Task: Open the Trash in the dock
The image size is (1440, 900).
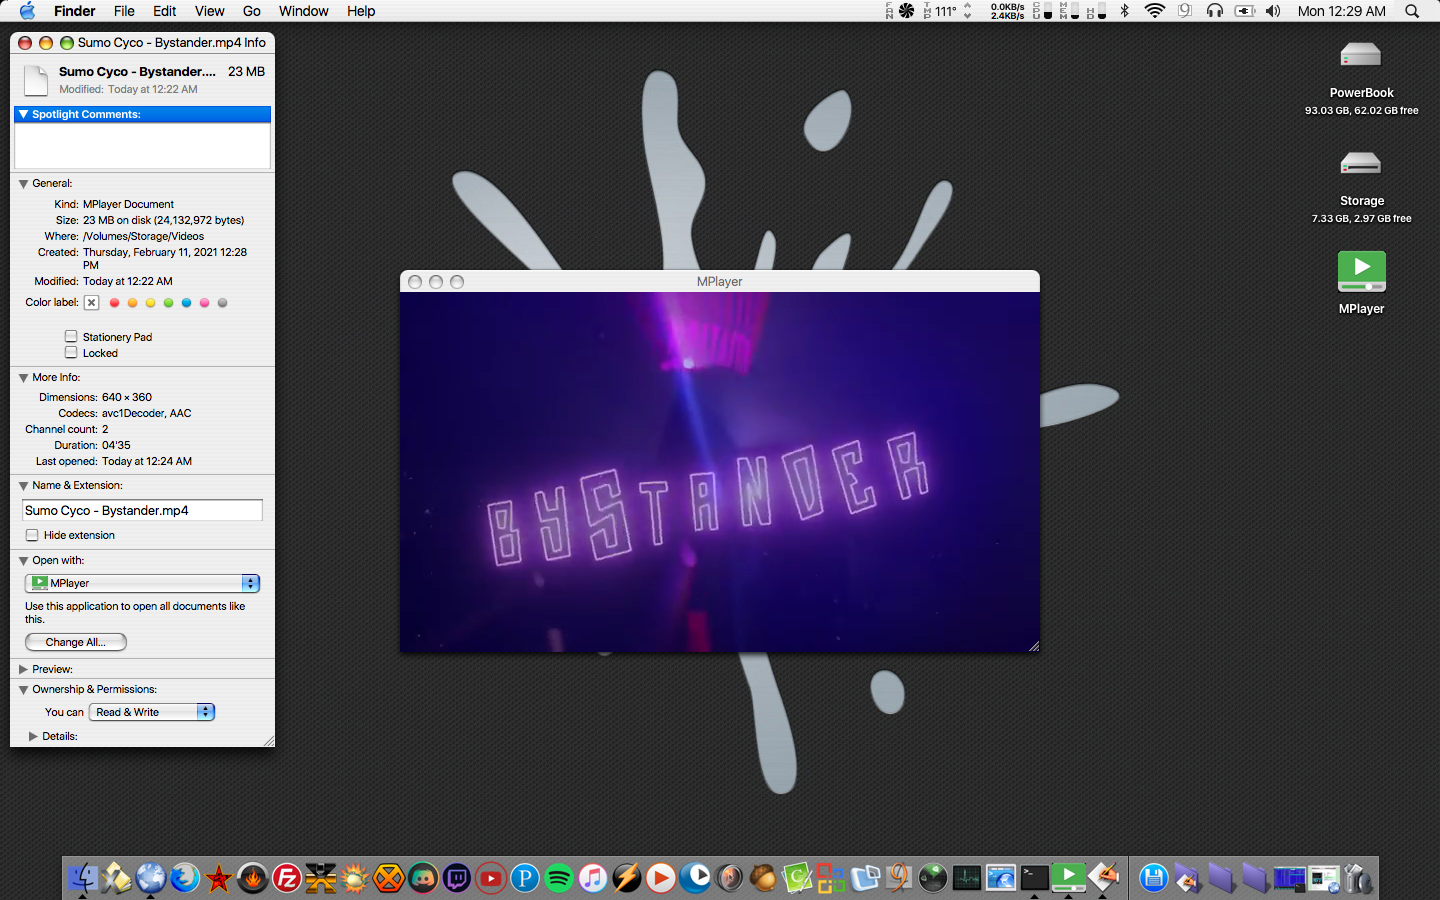Action: (1358, 878)
